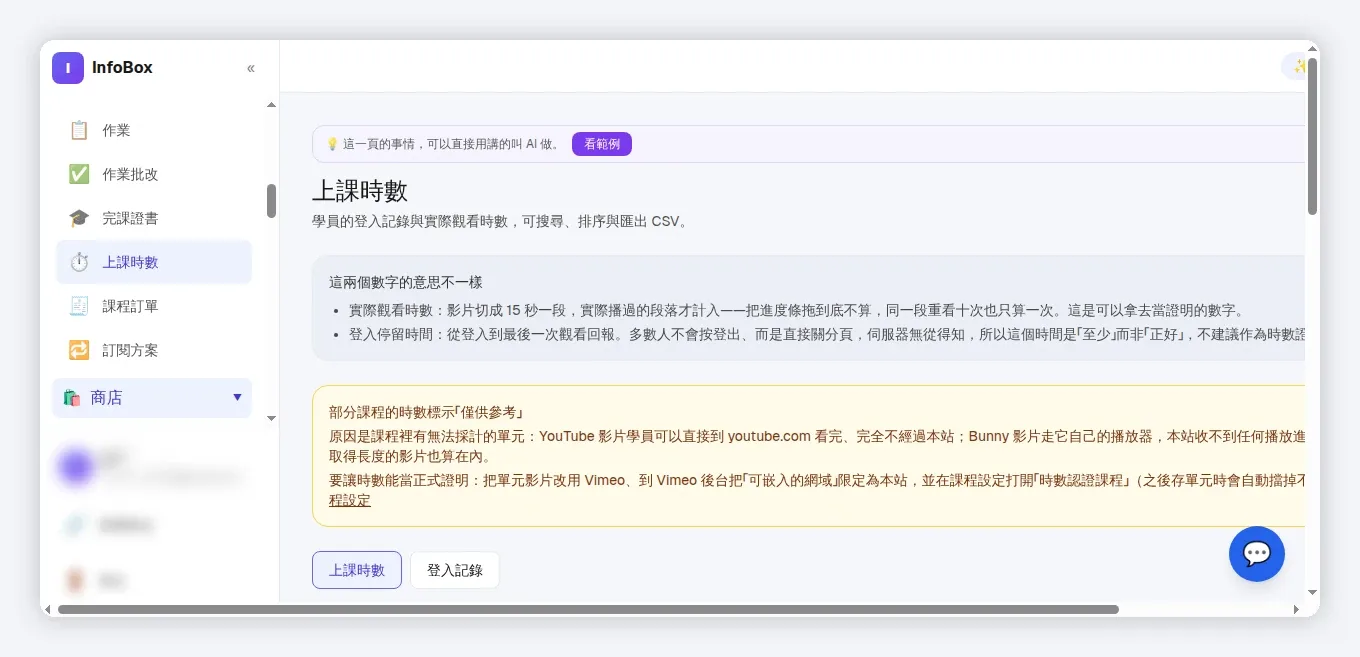This screenshot has height=657, width=1360.
Task: Collapse the sidebar with the double-chevron icon
Action: 251,68
